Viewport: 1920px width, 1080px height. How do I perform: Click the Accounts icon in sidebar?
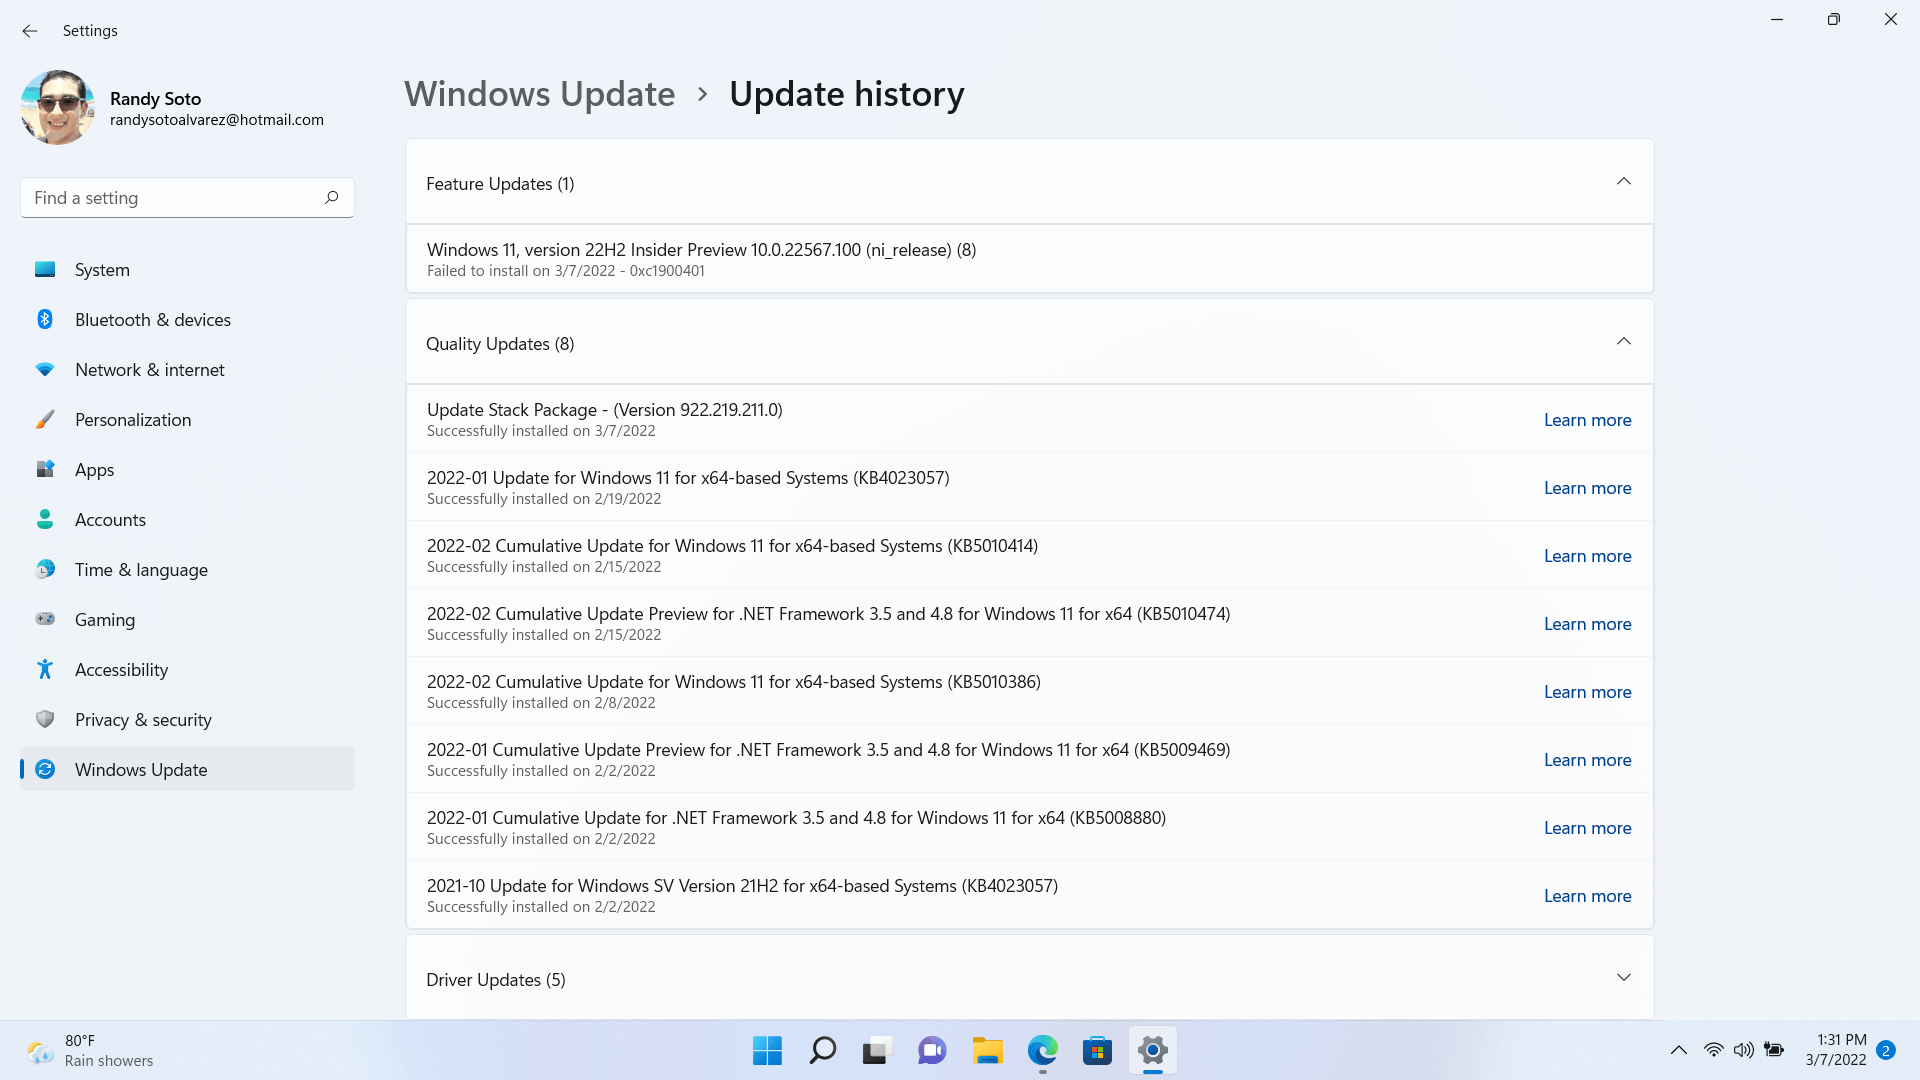coord(46,518)
